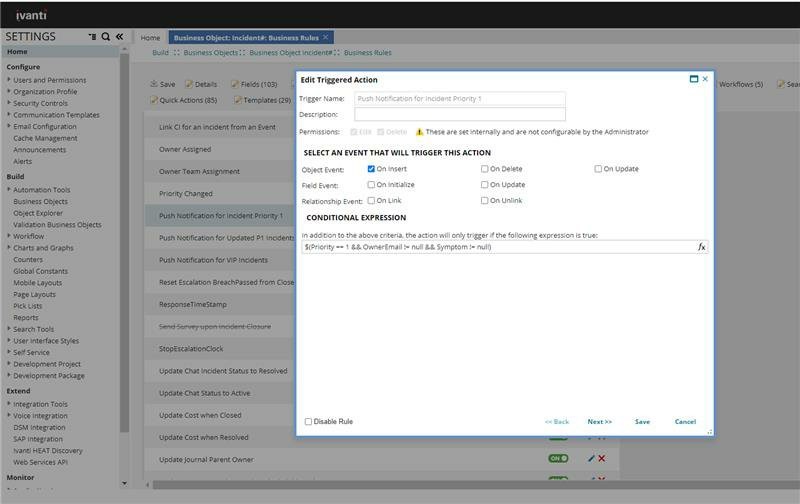This screenshot has height=504, width=800.
Task: Uncheck the On Insert checkbox
Action: coord(372,169)
